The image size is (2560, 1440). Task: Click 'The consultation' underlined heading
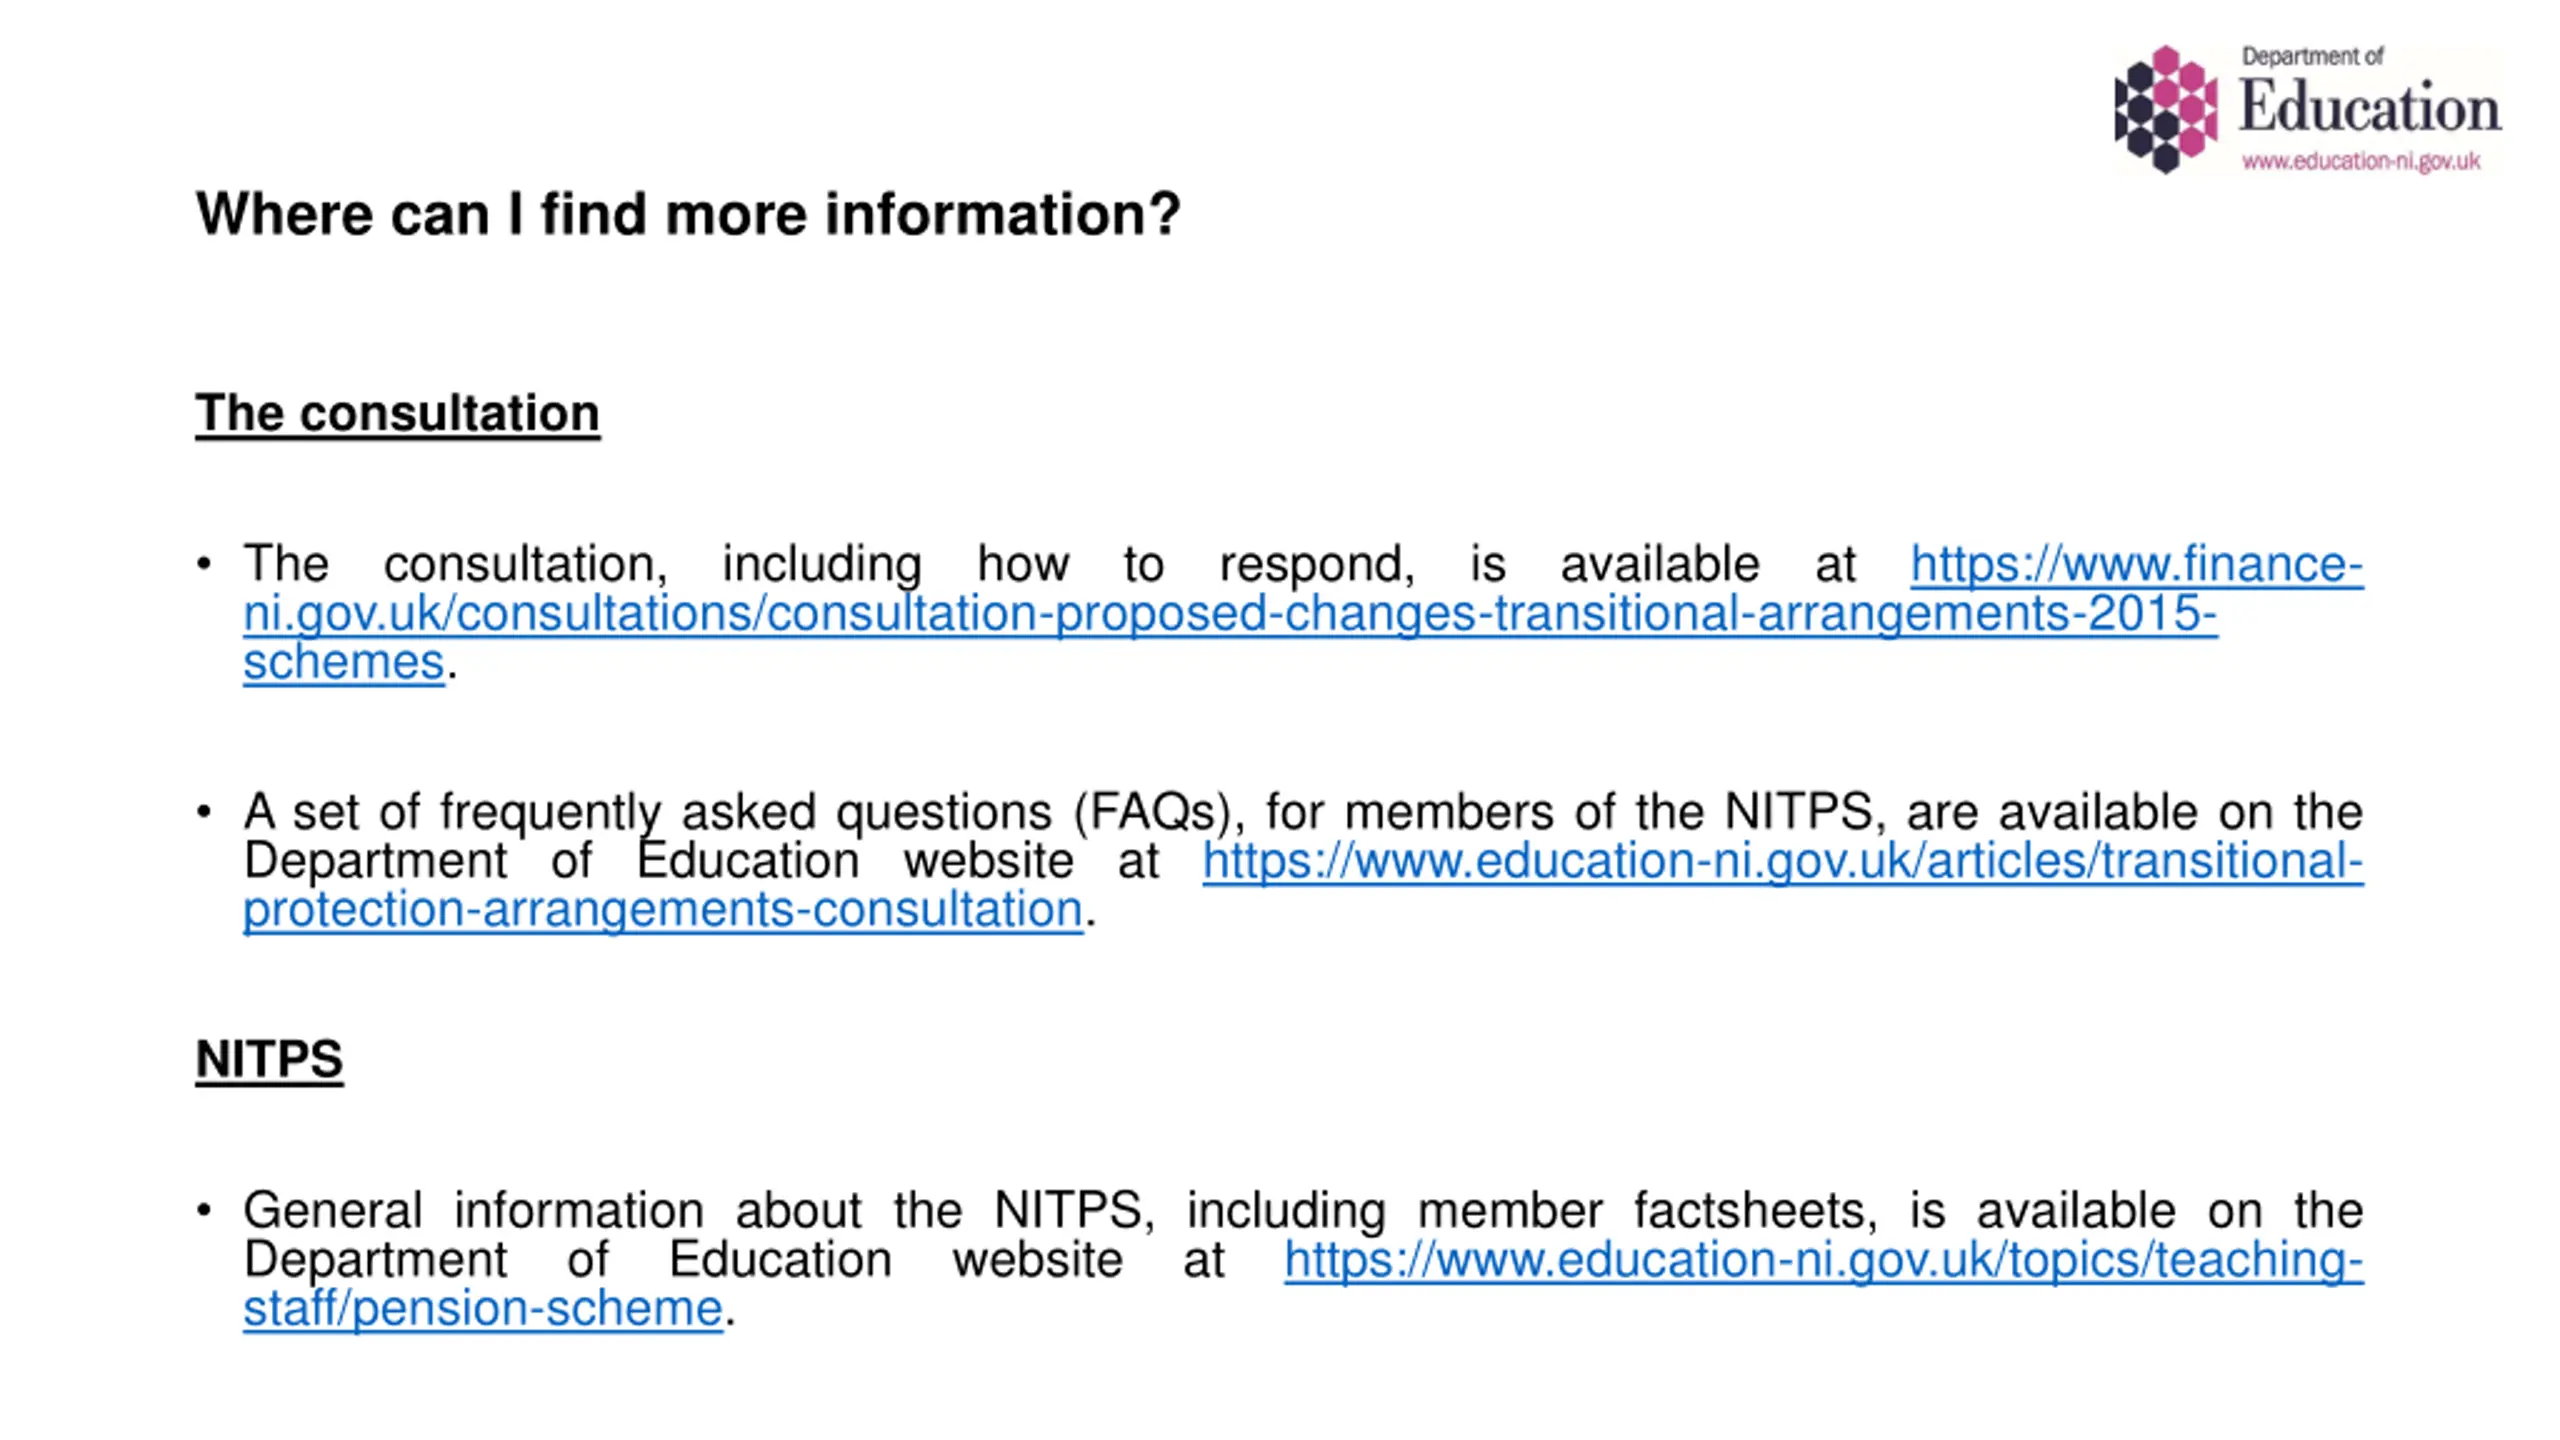point(397,413)
